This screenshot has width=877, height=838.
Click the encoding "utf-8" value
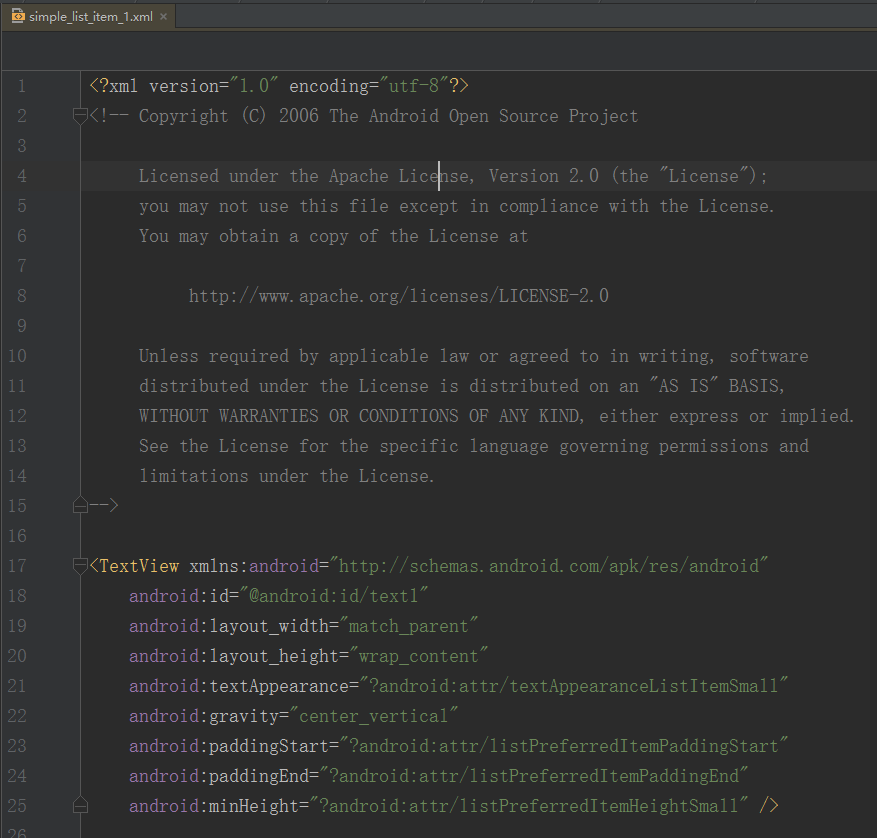point(414,86)
